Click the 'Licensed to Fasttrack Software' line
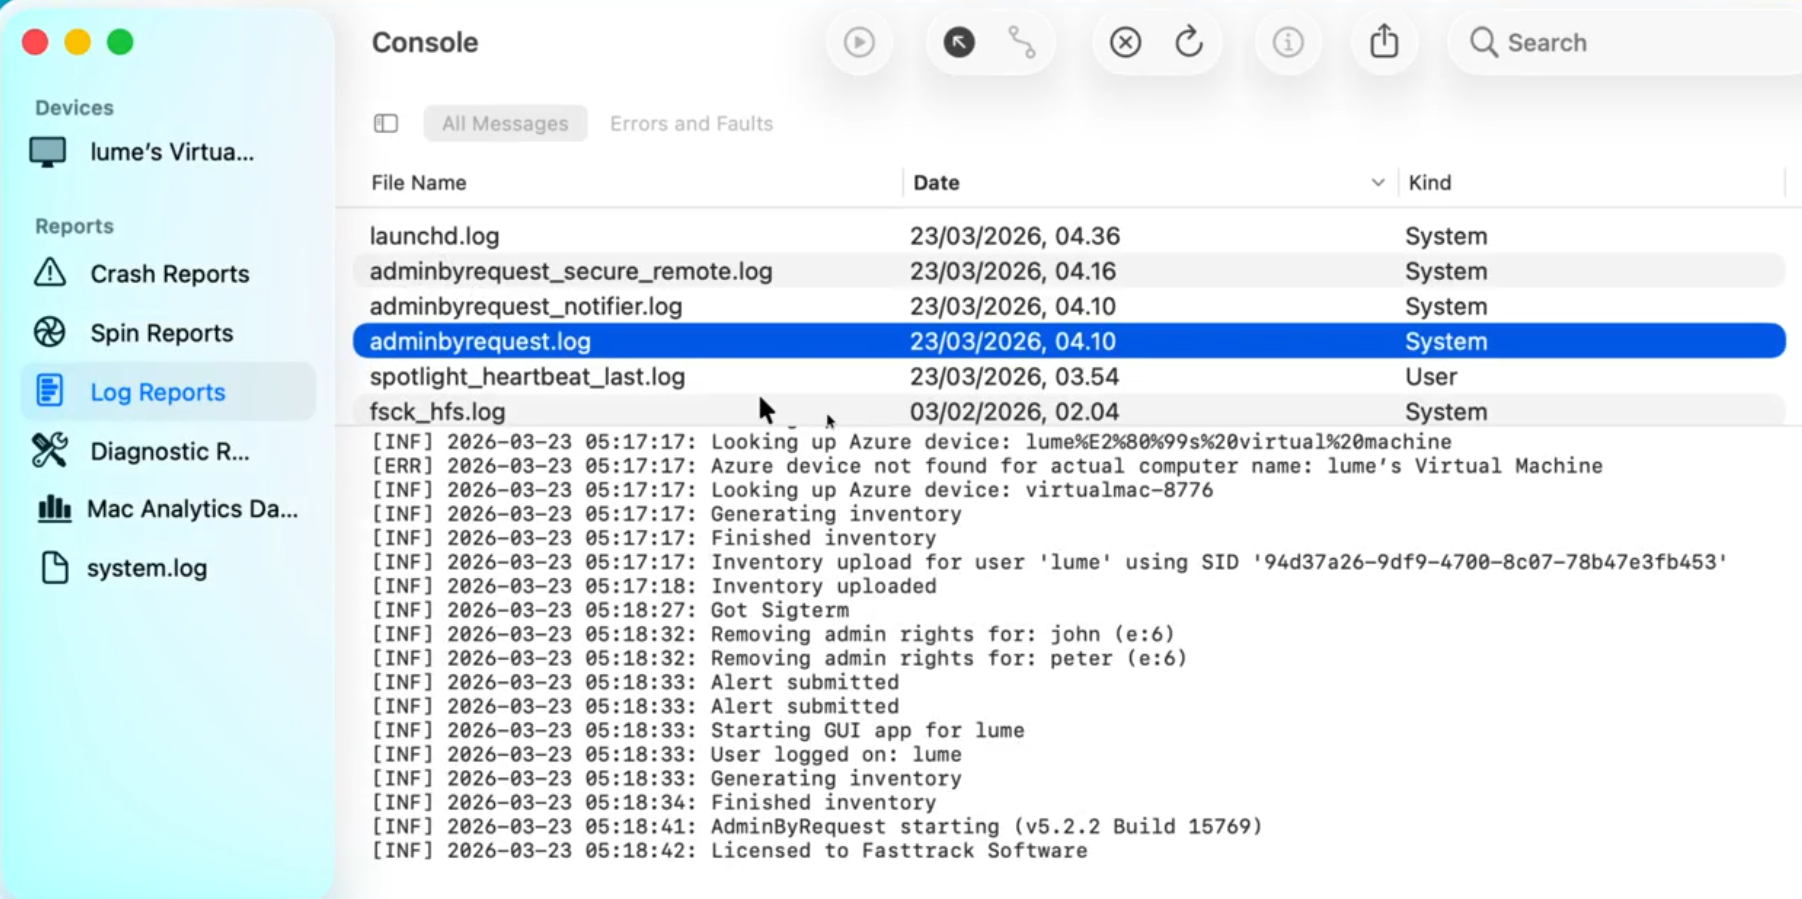This screenshot has height=899, width=1802. pos(729,851)
